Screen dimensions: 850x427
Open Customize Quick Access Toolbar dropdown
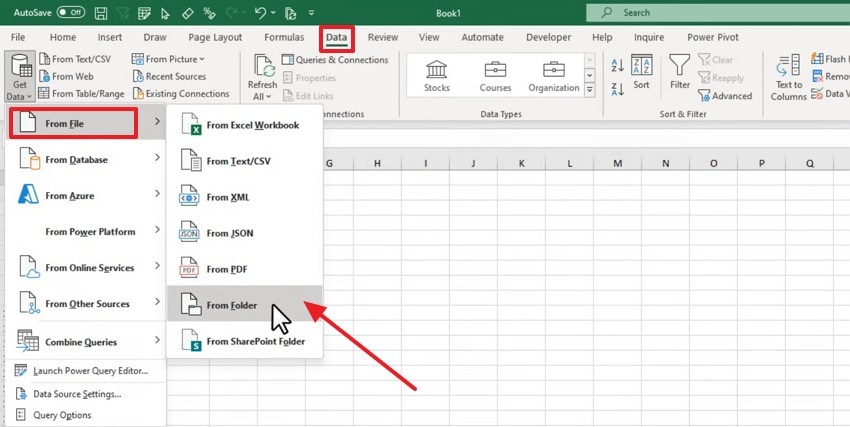coord(311,13)
